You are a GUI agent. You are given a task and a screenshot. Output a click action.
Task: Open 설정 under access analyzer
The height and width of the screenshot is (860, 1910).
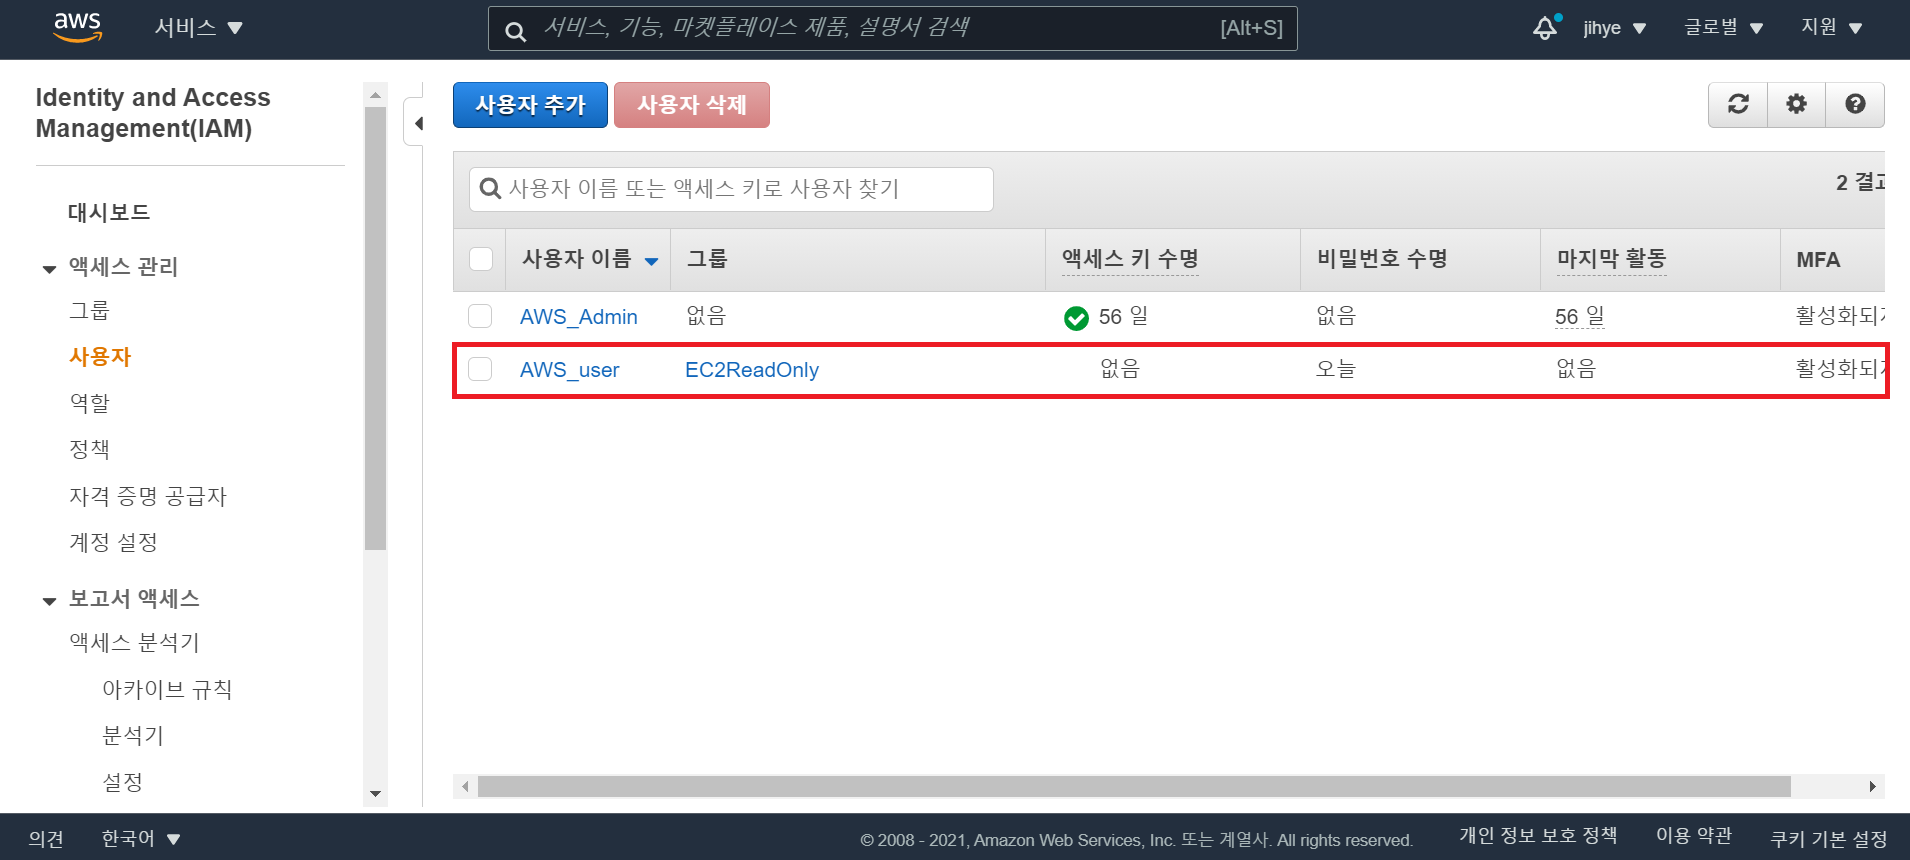122,781
